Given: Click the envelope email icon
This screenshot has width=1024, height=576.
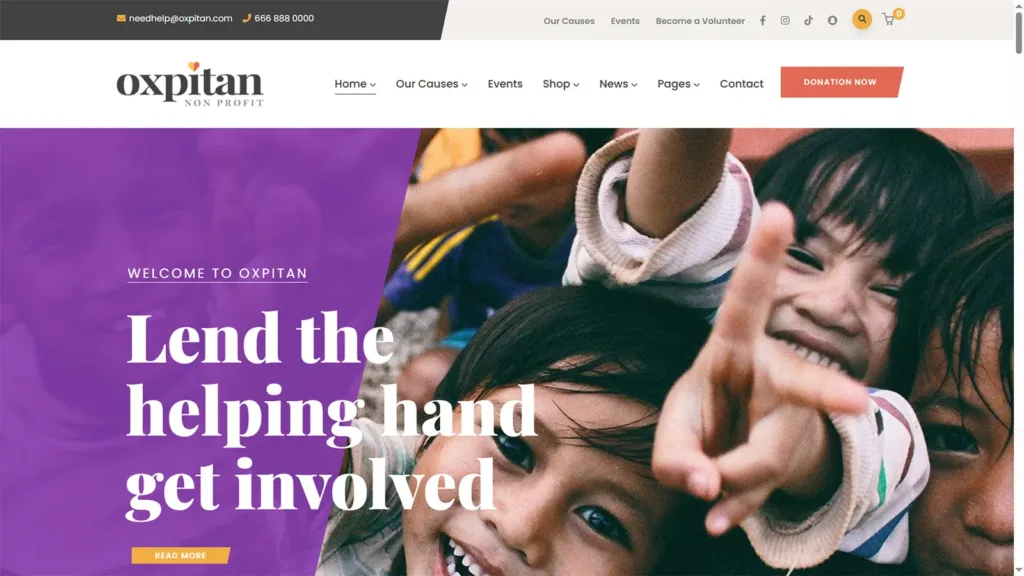Looking at the screenshot, I should [121, 18].
